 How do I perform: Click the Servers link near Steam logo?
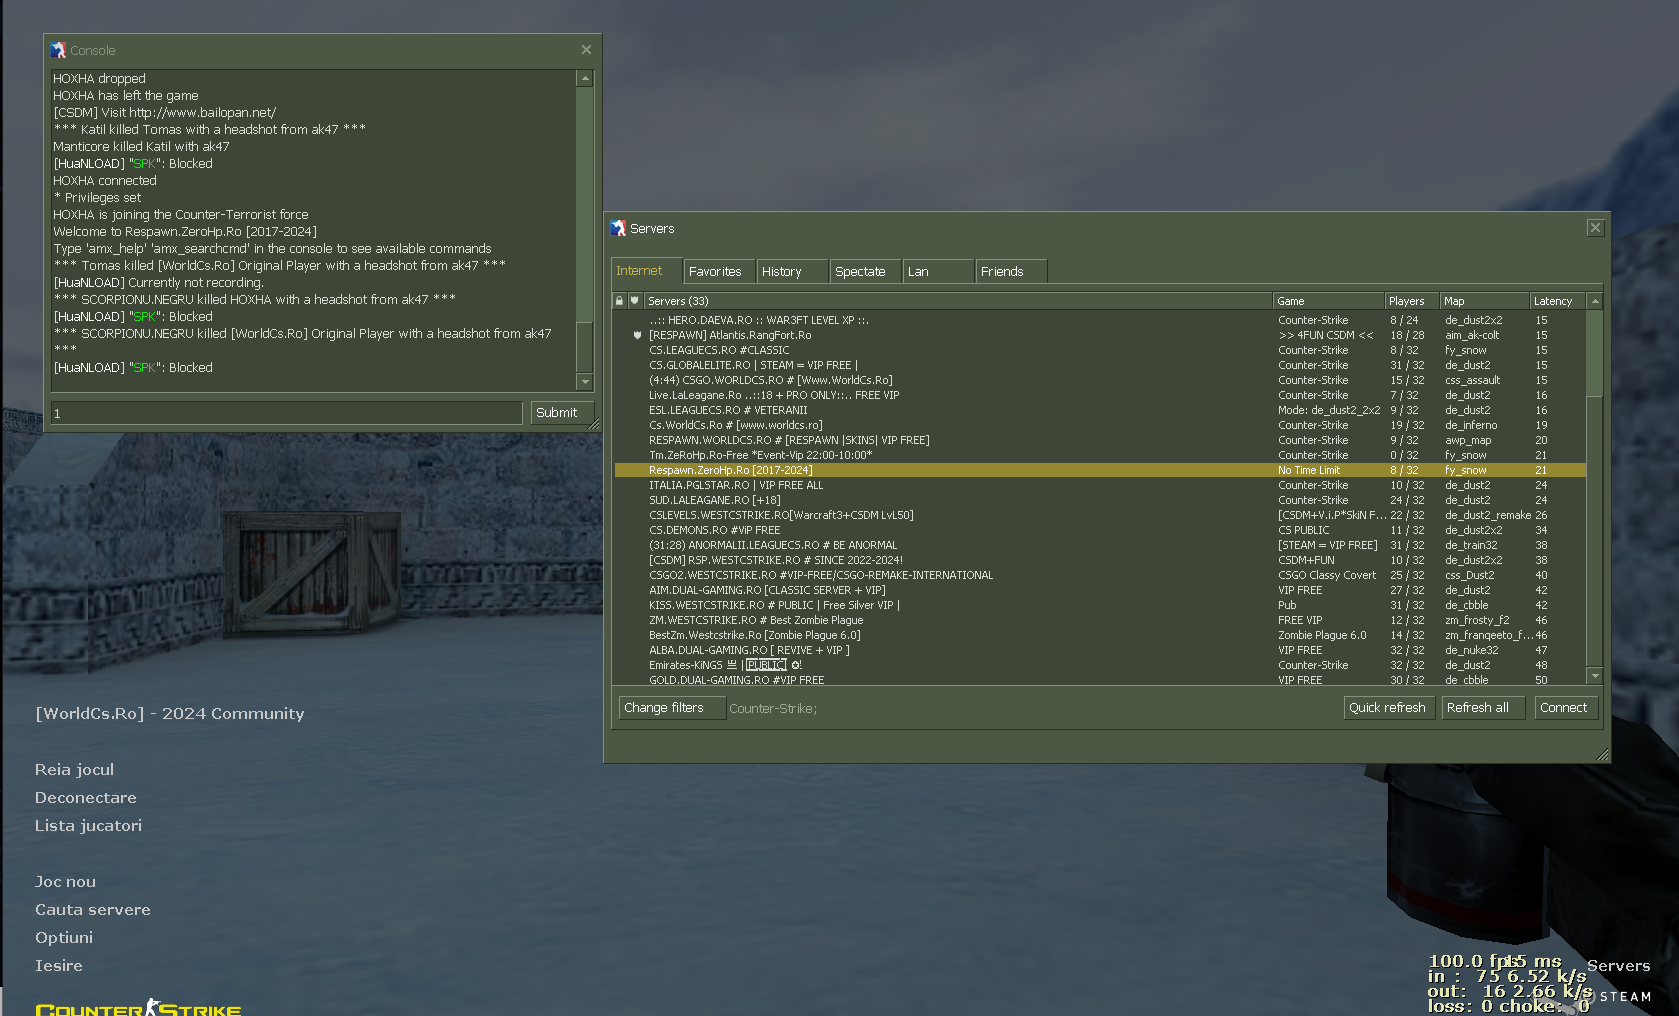(x=1618, y=966)
